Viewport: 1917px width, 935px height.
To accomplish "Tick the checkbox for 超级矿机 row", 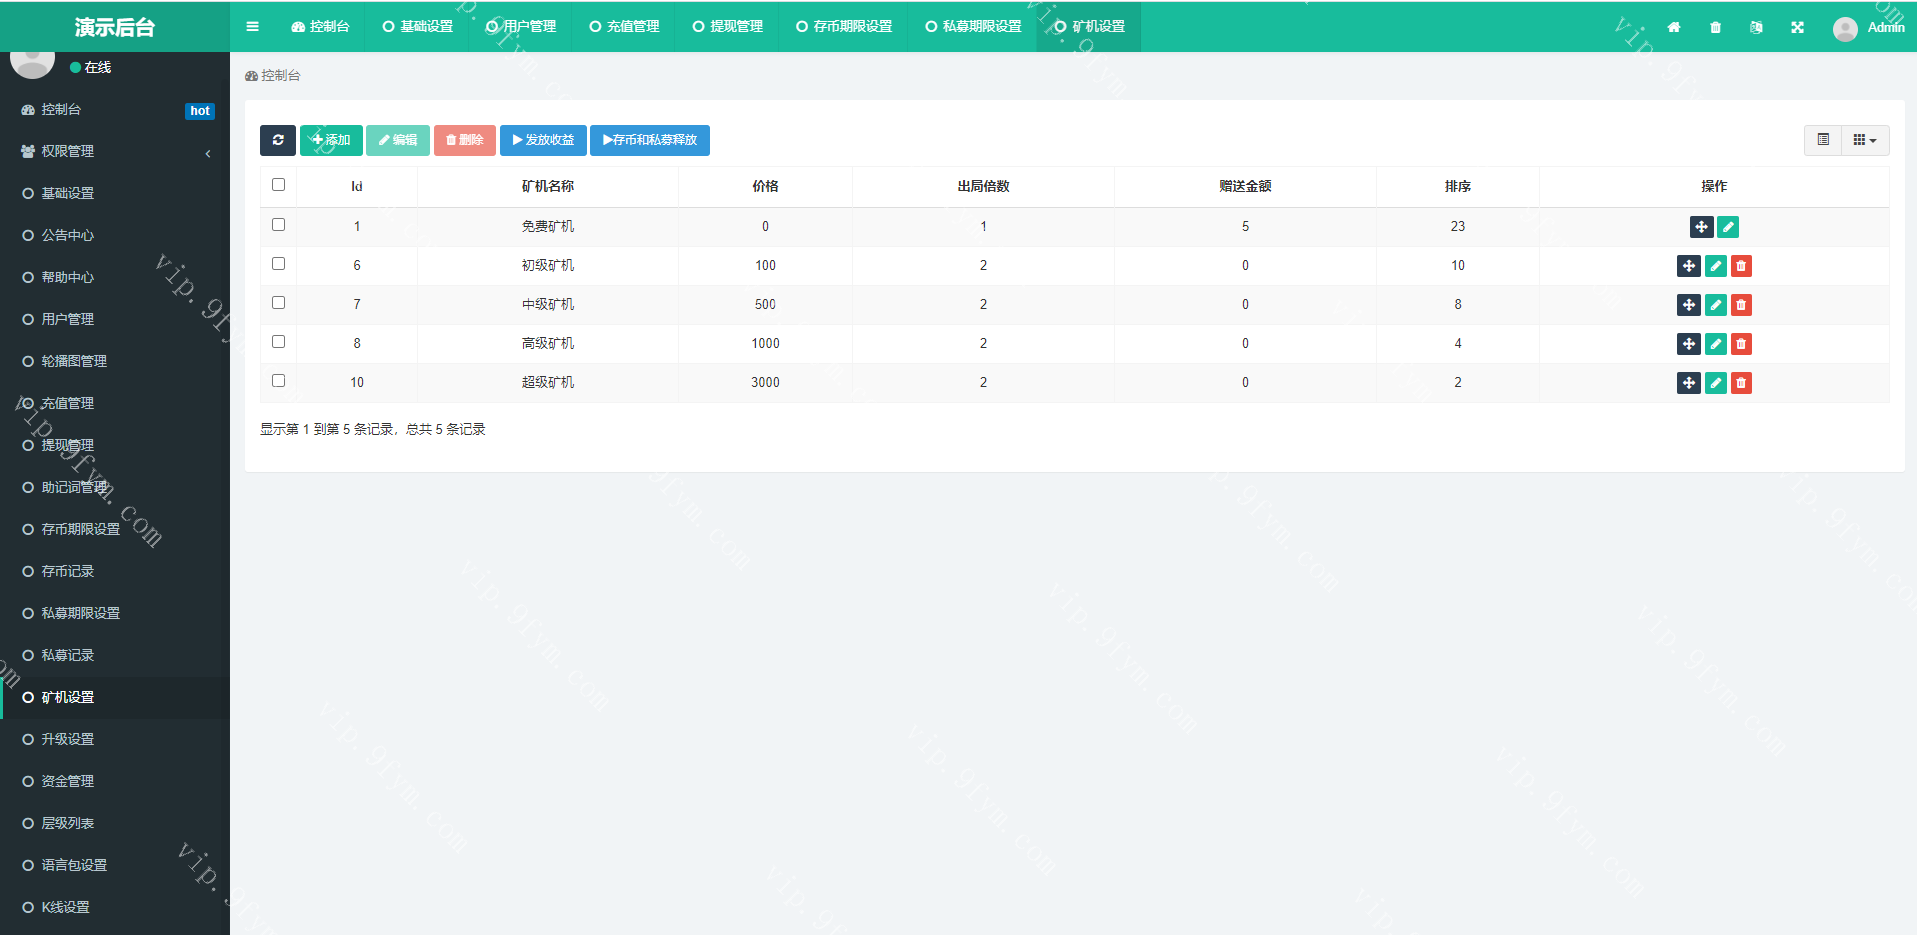I will pos(278,381).
